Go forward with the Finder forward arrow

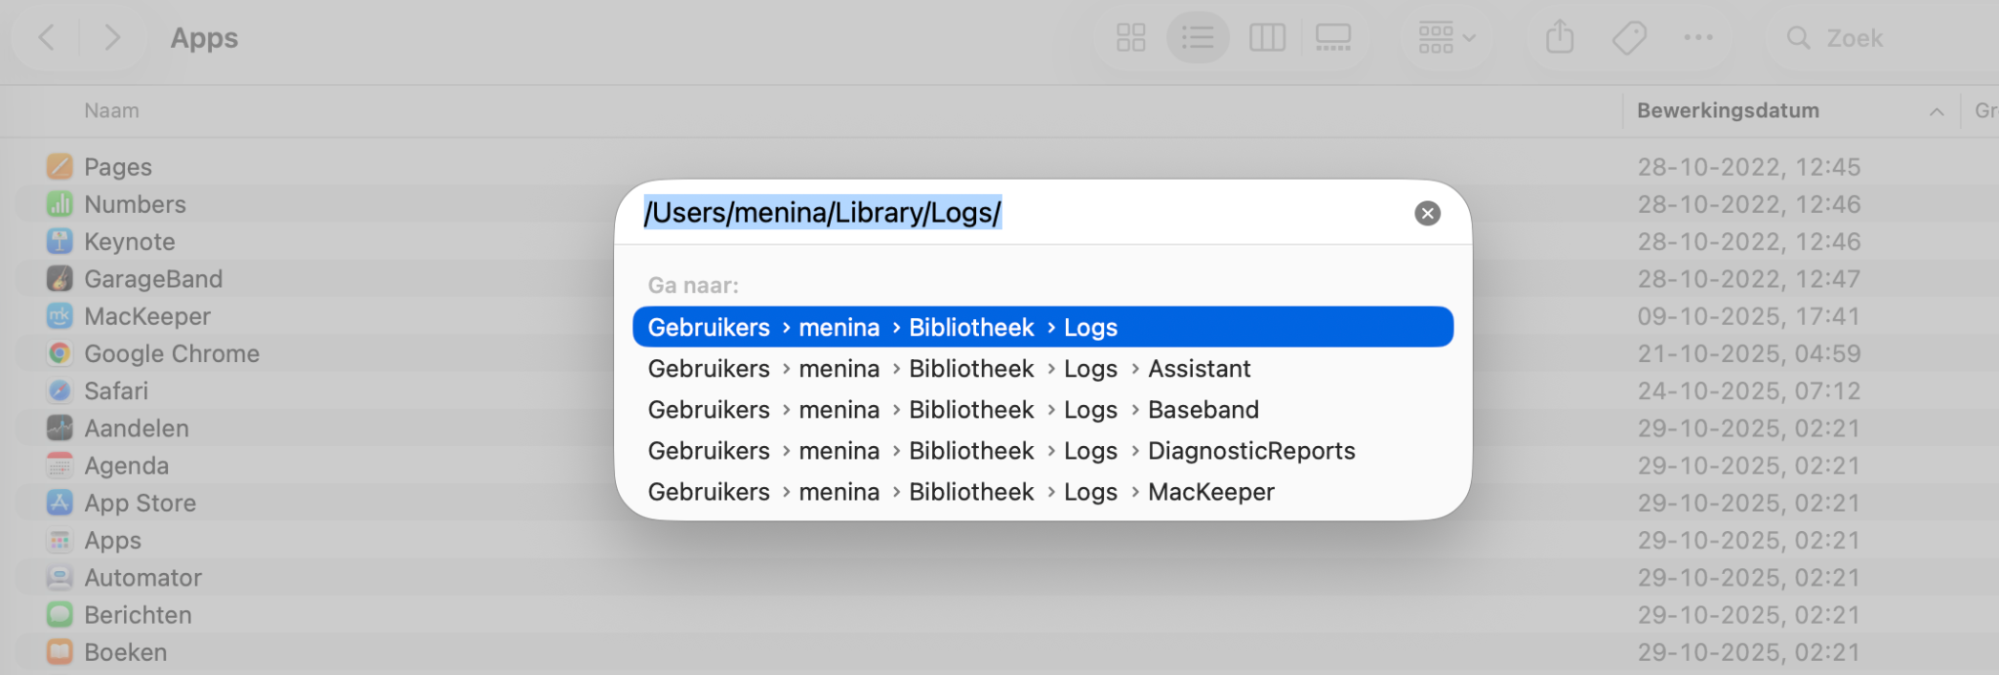[112, 38]
